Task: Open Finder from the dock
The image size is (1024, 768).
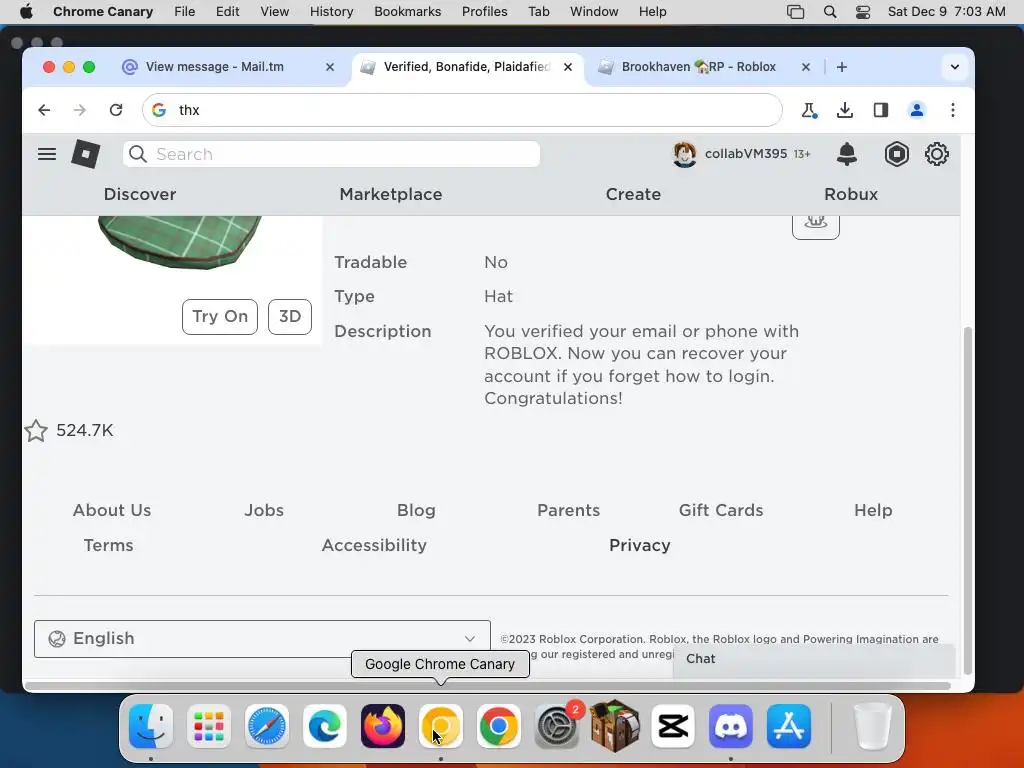Action: (x=151, y=726)
